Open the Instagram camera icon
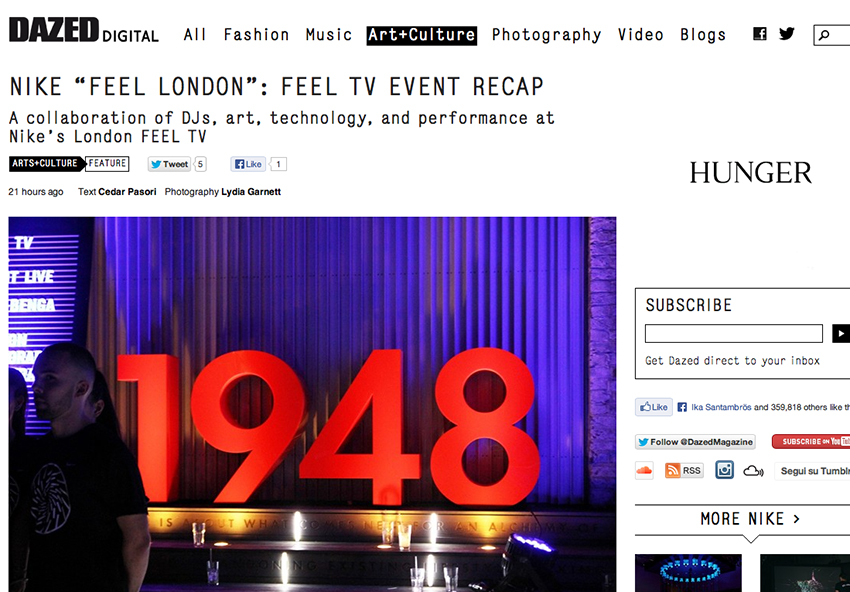850x592 pixels. point(724,469)
